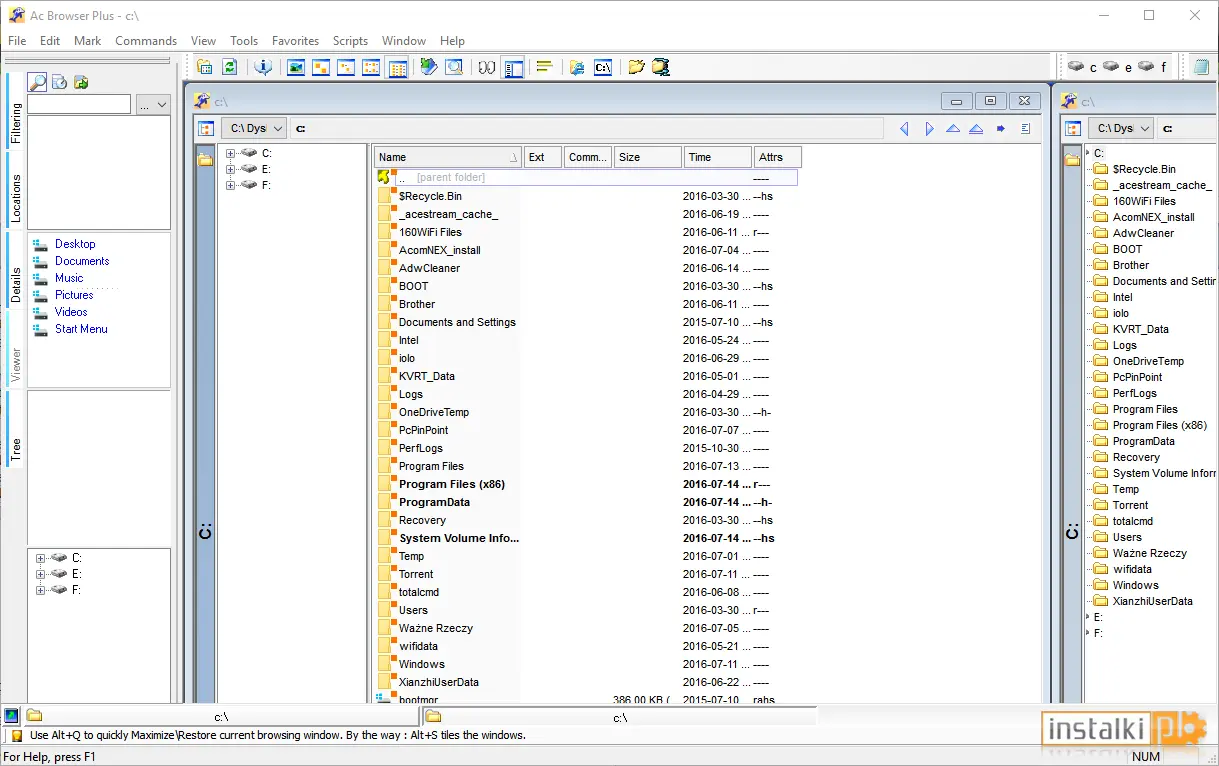The width and height of the screenshot is (1219, 766).
Task: Click the first c:\ window tab at bottom
Action: [221, 716]
